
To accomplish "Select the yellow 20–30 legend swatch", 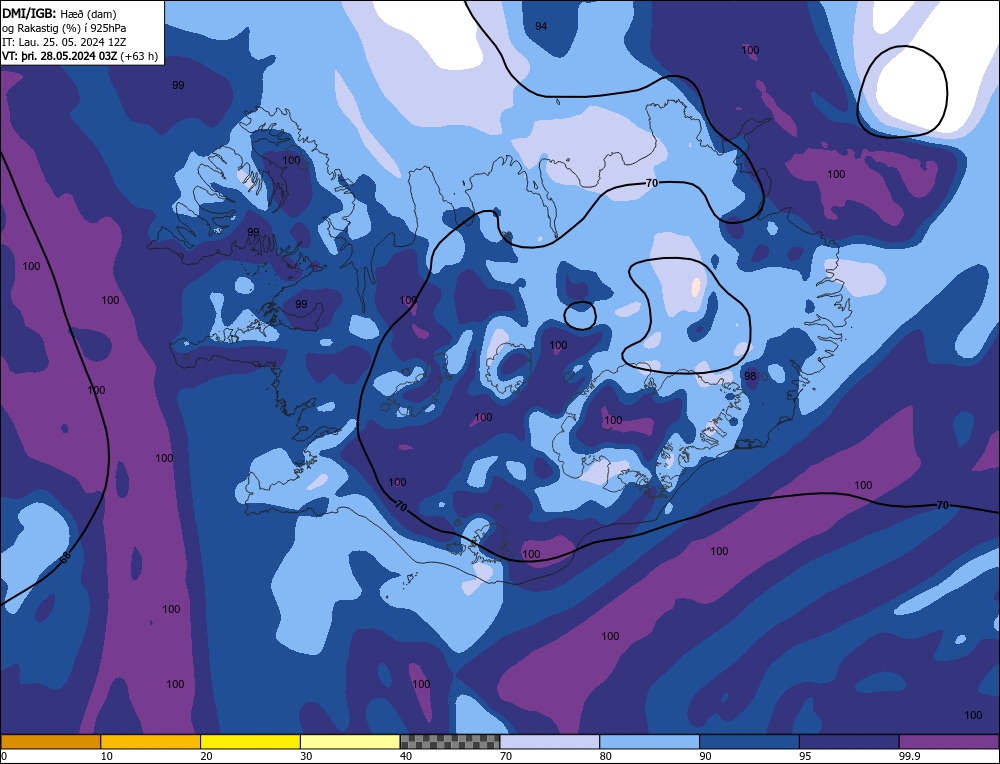I will tap(250, 742).
